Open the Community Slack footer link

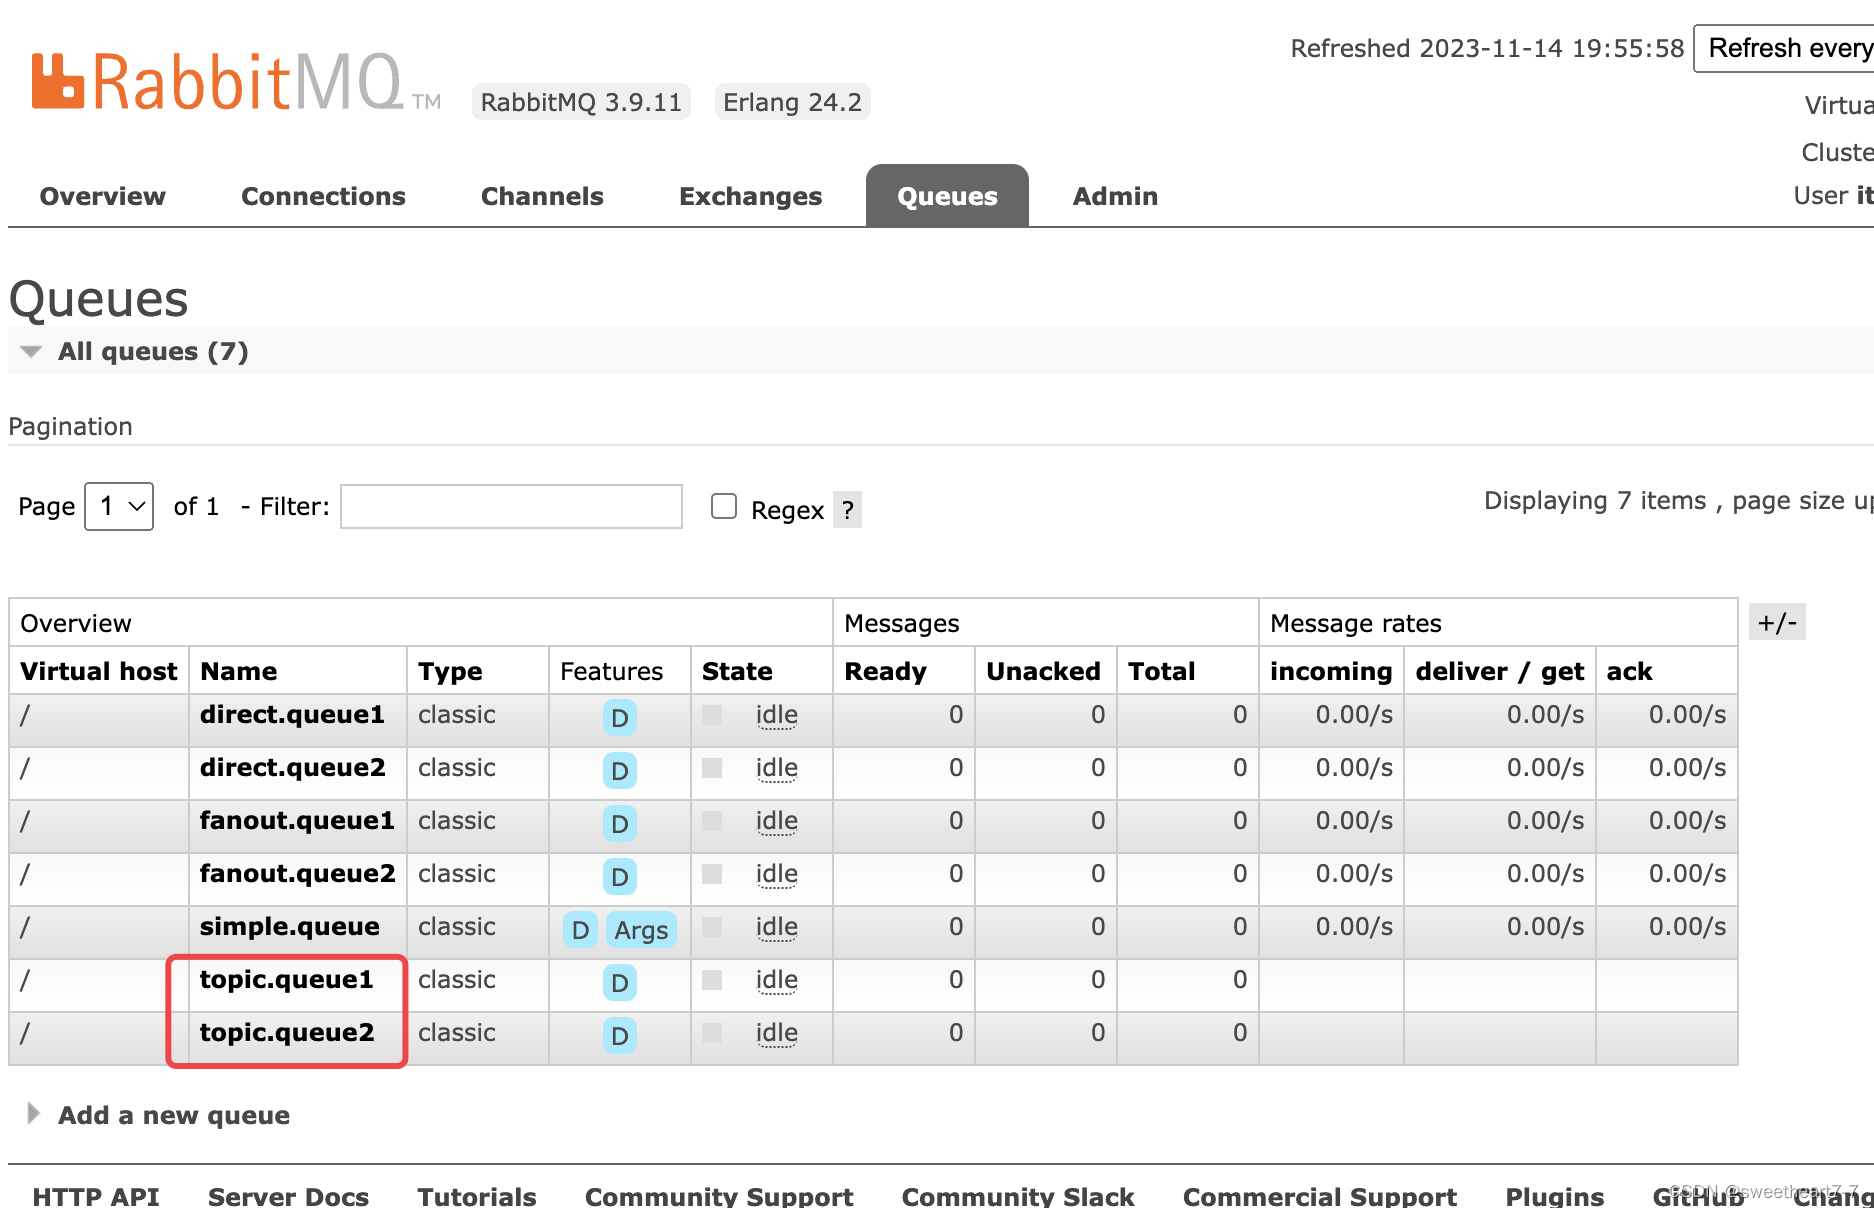1018,1196
